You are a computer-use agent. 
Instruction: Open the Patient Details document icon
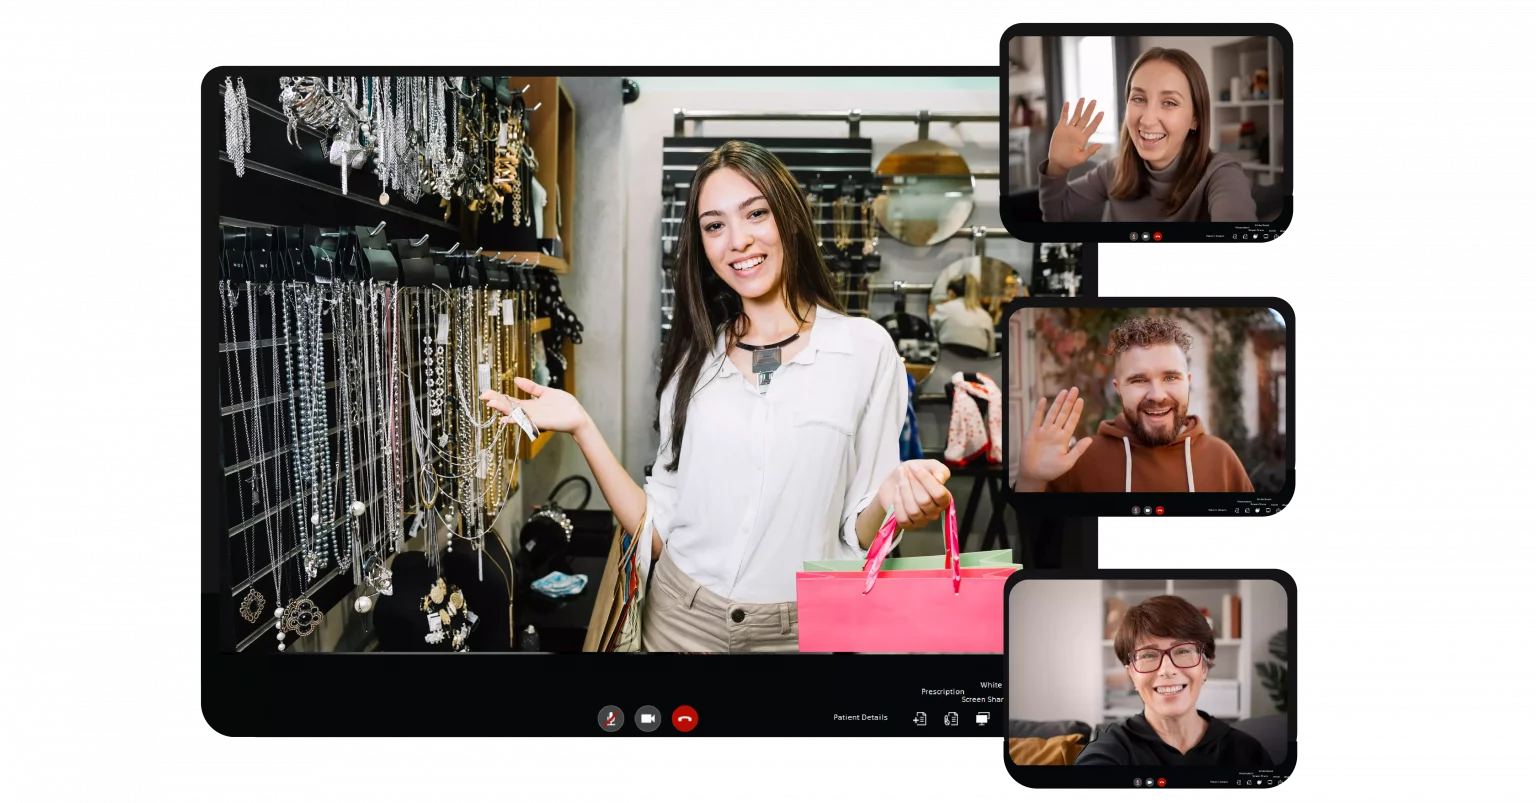pyautogui.click(x=919, y=718)
